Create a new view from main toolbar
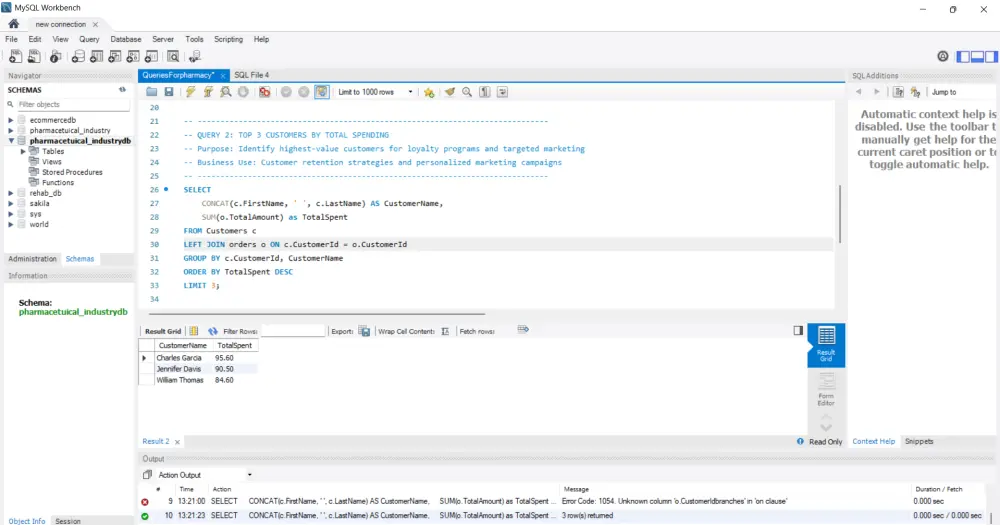1000x525 pixels. click(115, 57)
